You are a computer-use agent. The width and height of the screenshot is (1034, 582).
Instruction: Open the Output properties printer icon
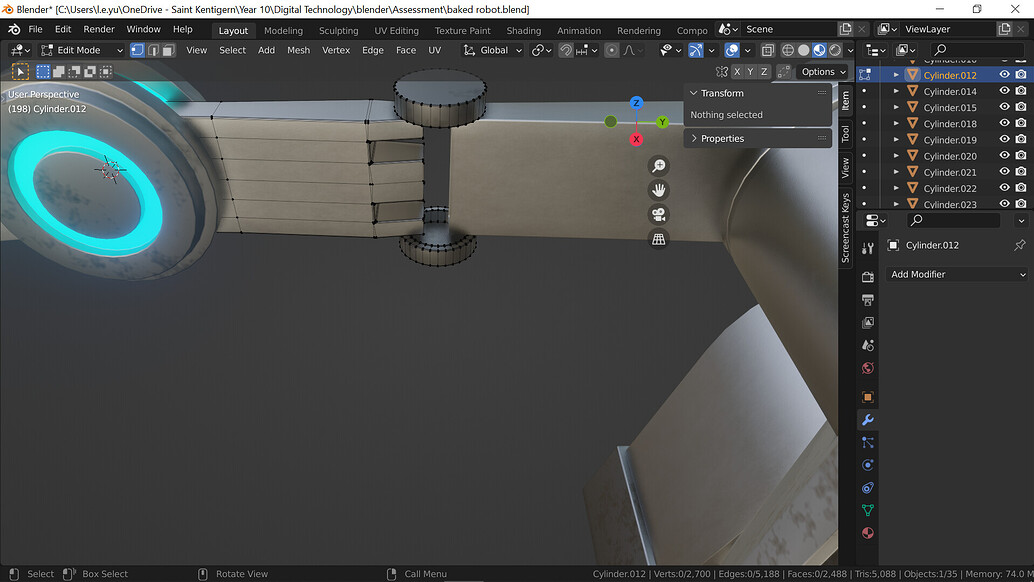(x=868, y=300)
